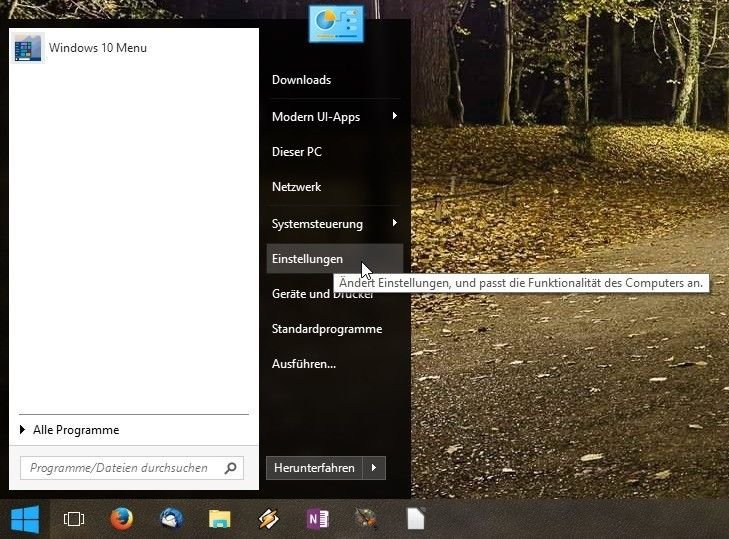Launch OneNote from the taskbar
The width and height of the screenshot is (729, 539).
point(318,519)
